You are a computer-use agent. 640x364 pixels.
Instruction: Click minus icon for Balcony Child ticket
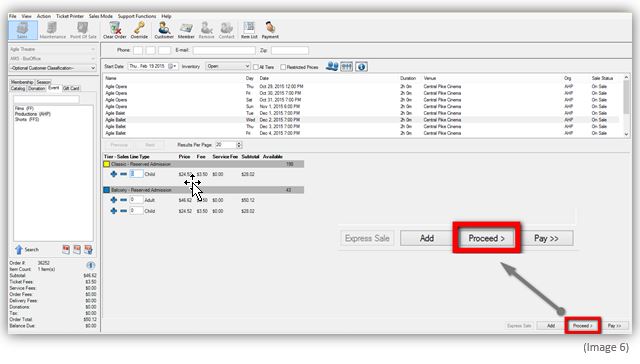coord(123,211)
